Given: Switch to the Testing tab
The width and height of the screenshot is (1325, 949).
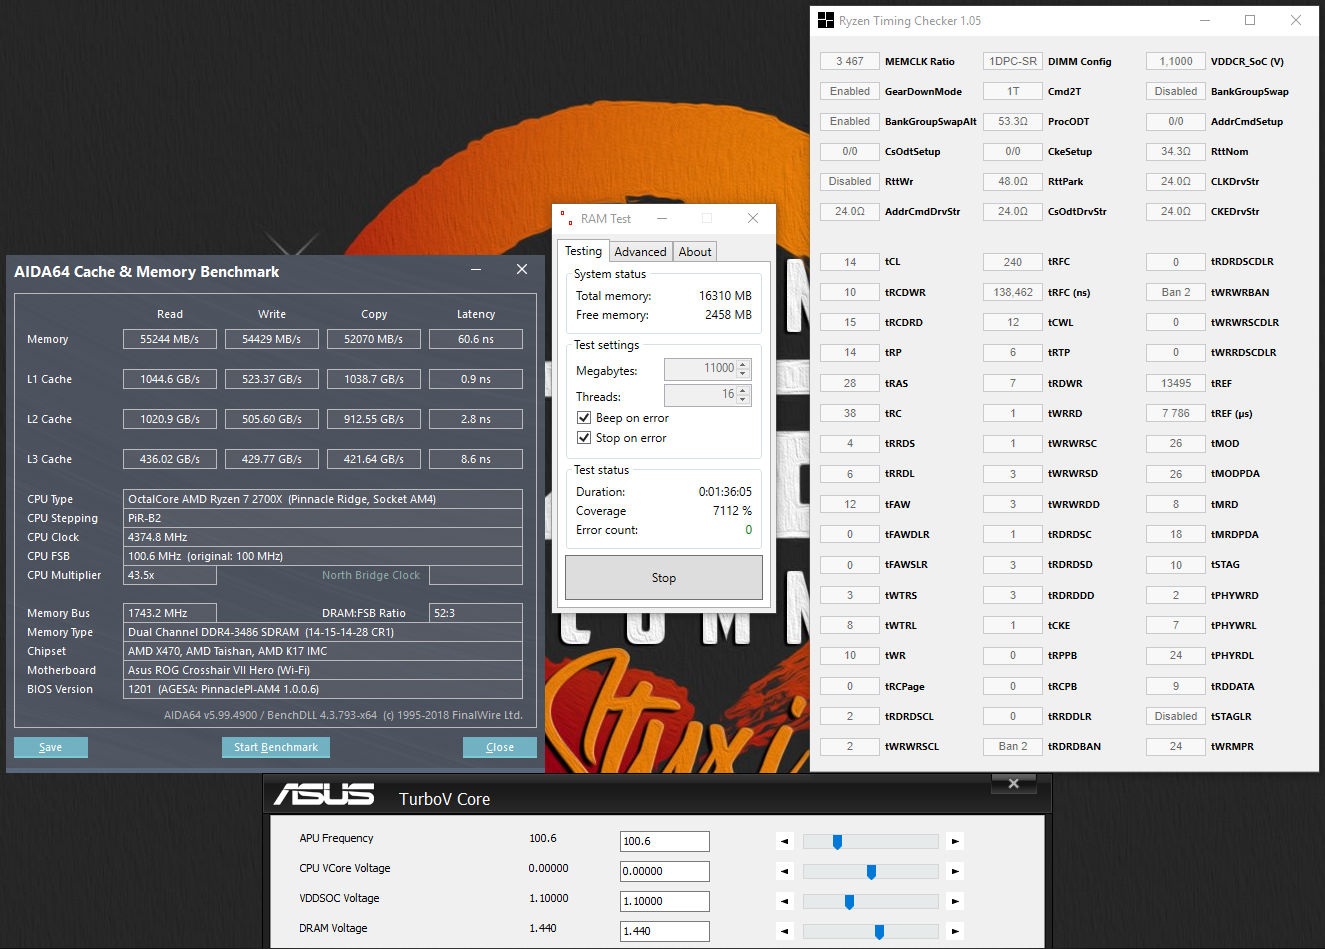Looking at the screenshot, I should pyautogui.click(x=583, y=251).
